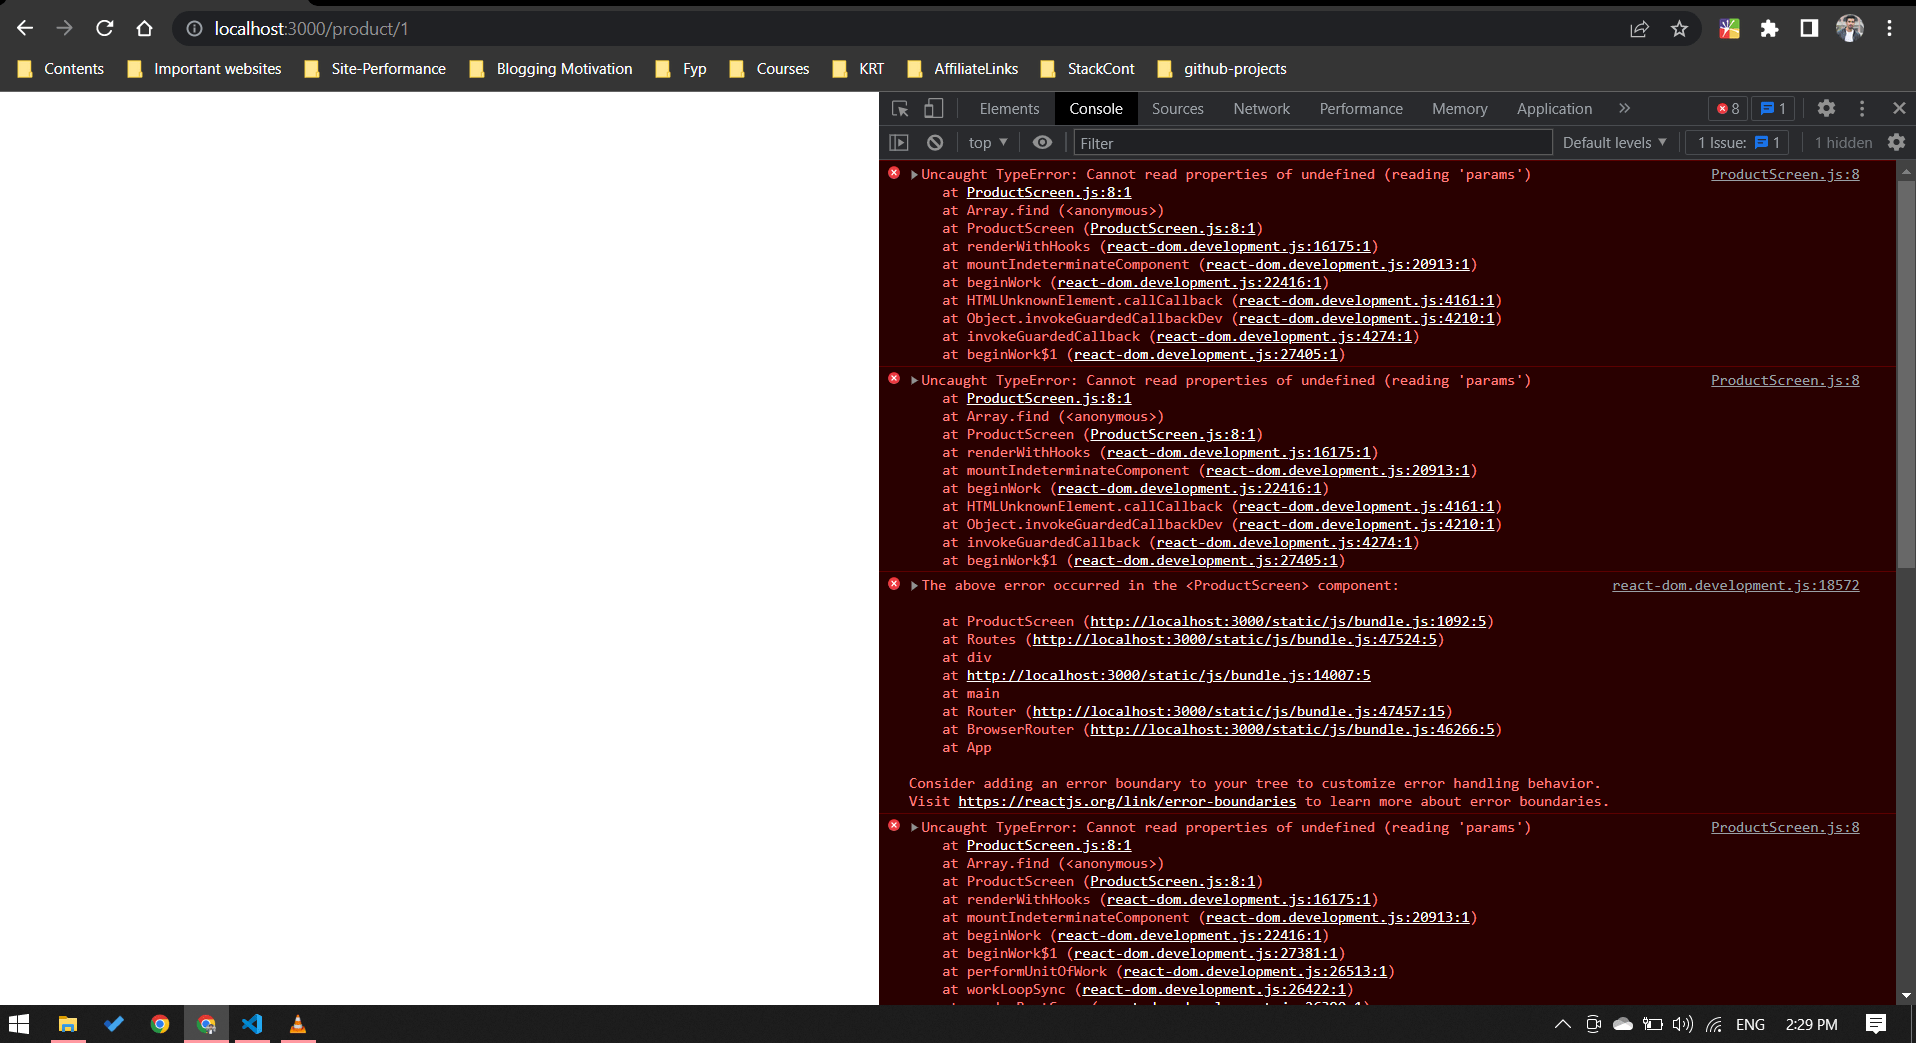The width and height of the screenshot is (1916, 1043).
Task: Open the Windows Start menu
Action: point(19,1024)
